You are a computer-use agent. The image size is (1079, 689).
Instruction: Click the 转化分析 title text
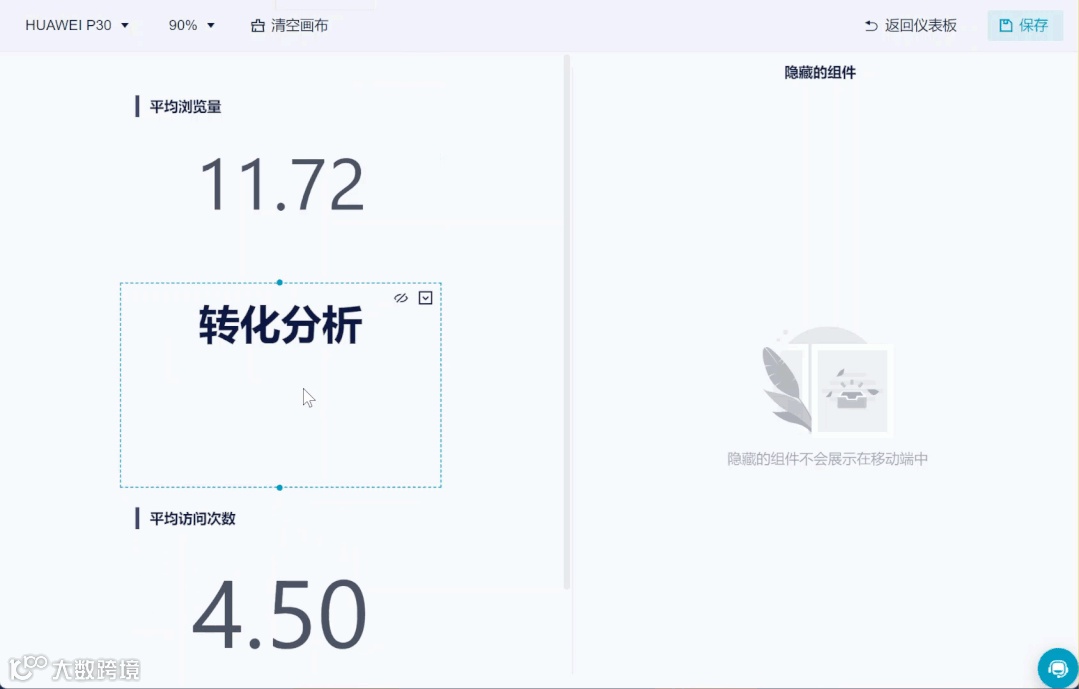pos(279,323)
